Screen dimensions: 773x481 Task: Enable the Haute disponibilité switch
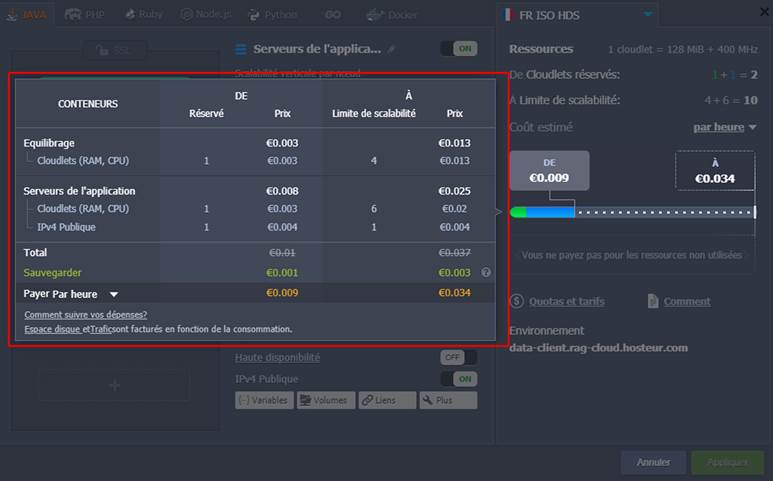click(x=458, y=357)
